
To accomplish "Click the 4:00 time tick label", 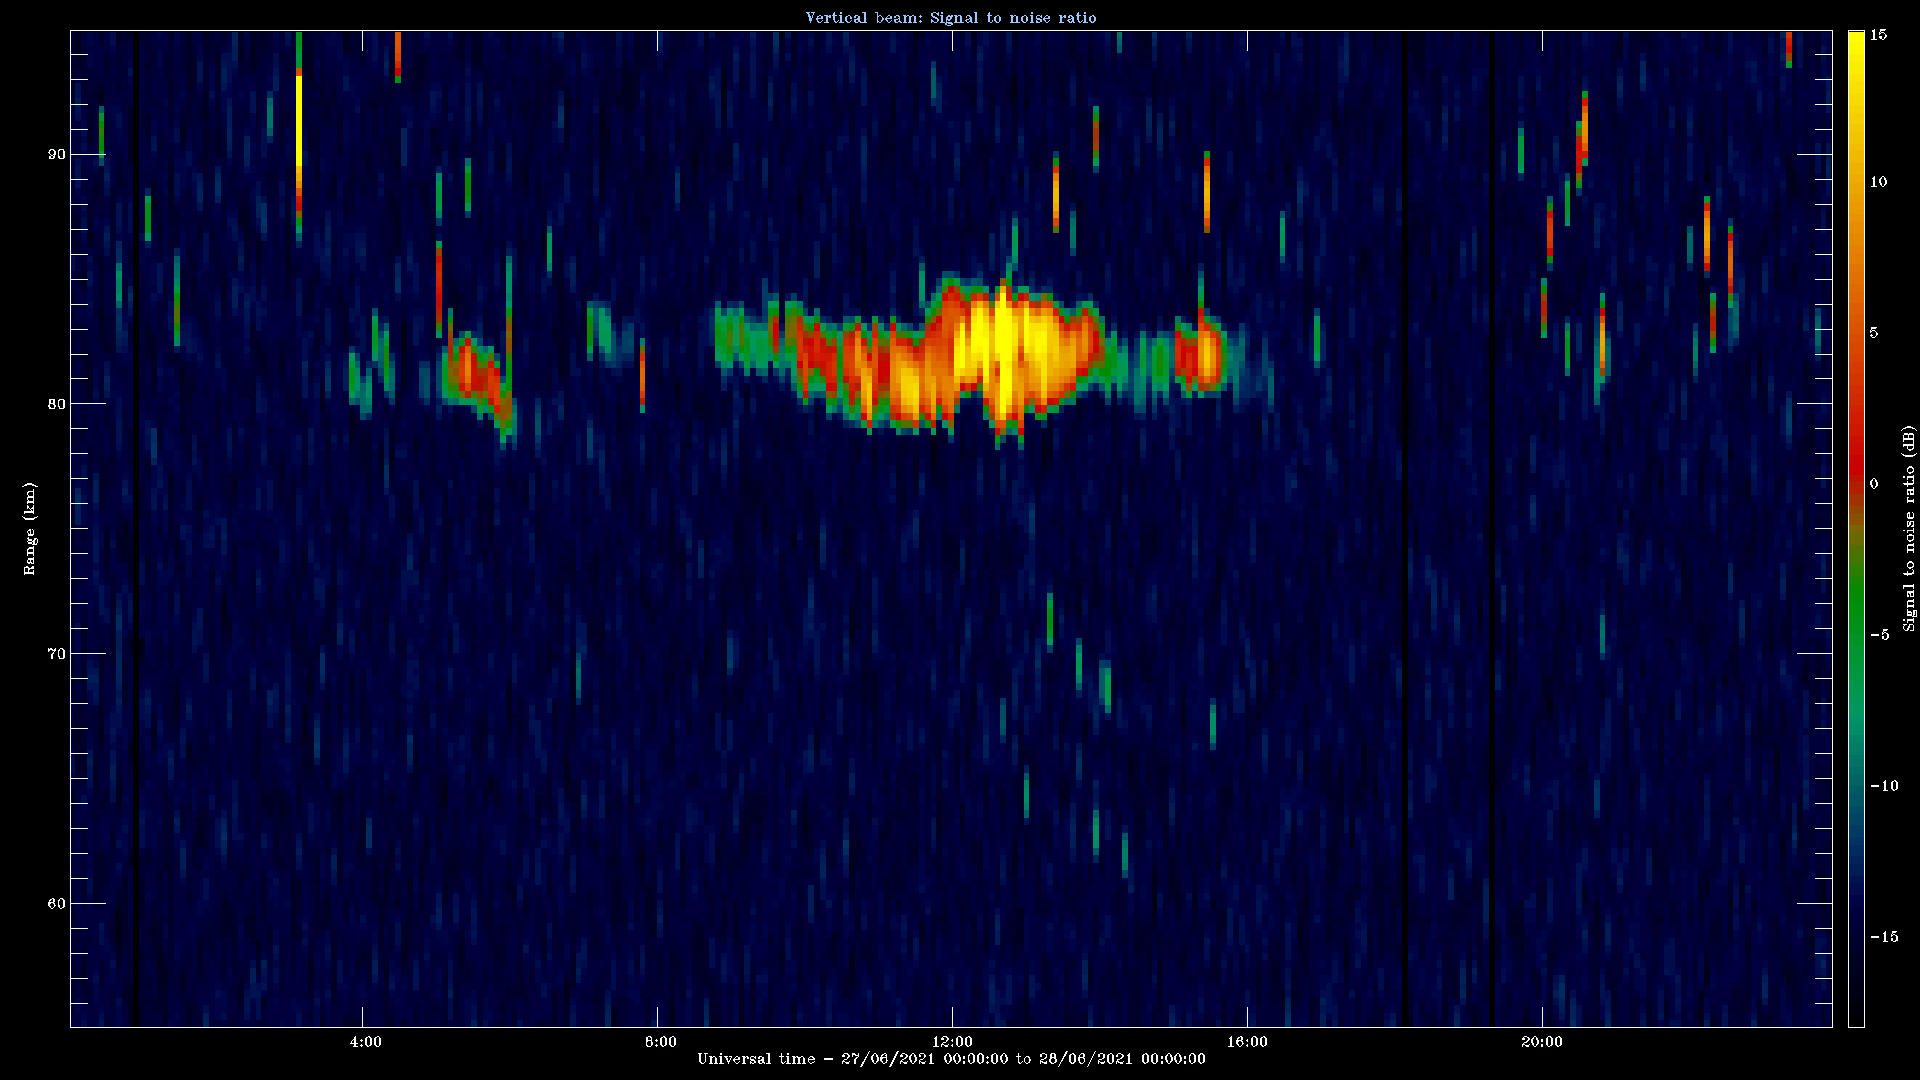I will (366, 1042).
